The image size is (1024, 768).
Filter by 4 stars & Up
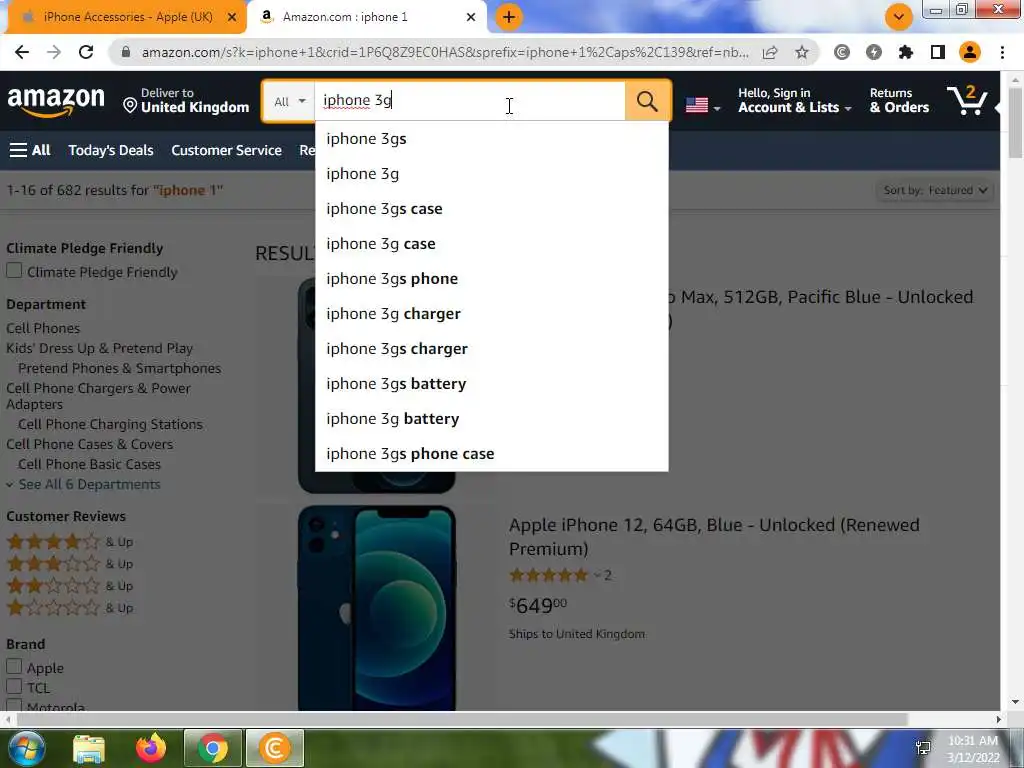click(70, 541)
